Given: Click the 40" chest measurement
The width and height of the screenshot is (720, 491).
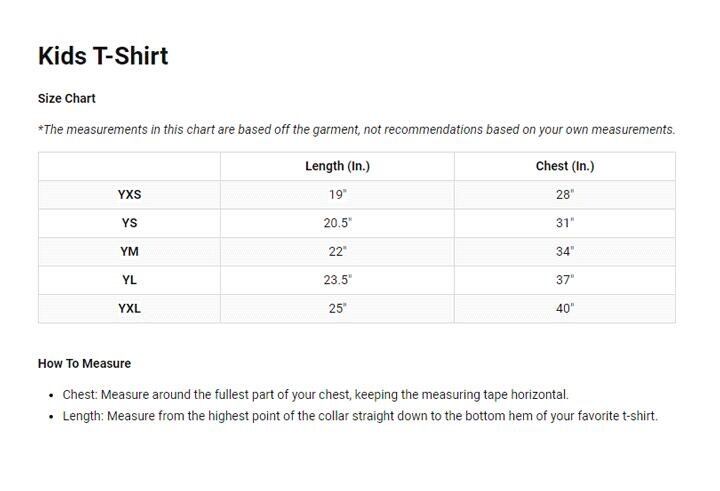Looking at the screenshot, I should pyautogui.click(x=565, y=308).
